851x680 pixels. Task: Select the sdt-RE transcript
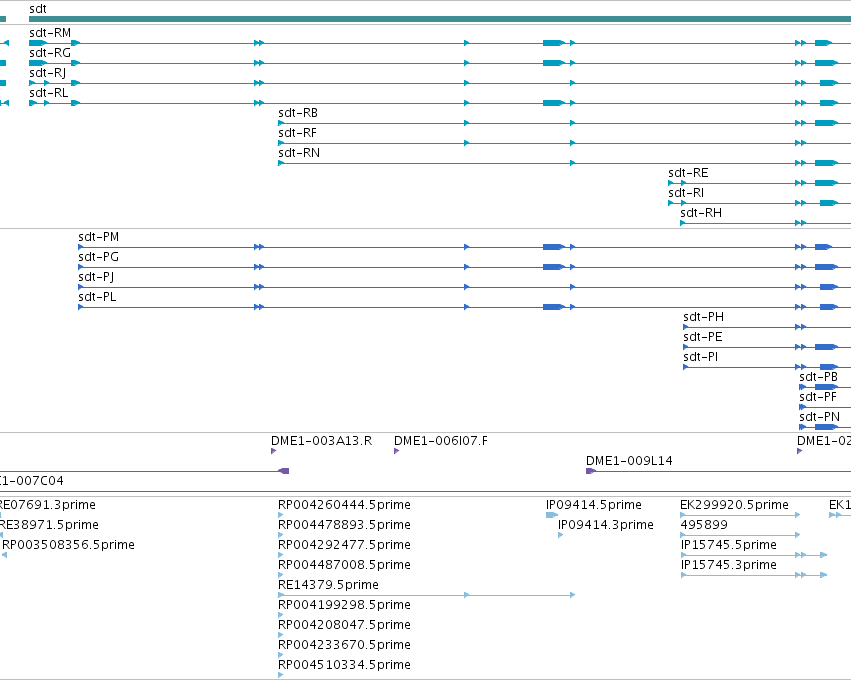[688, 174]
